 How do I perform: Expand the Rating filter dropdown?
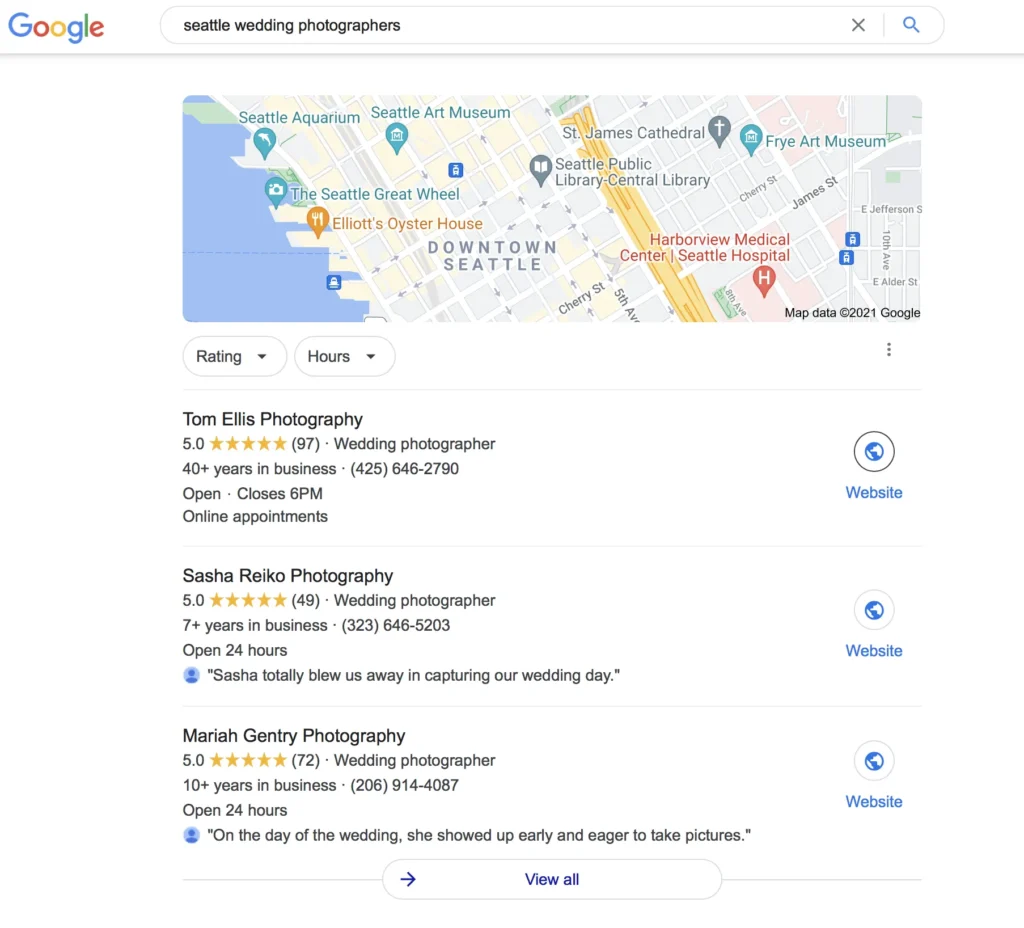coord(234,357)
